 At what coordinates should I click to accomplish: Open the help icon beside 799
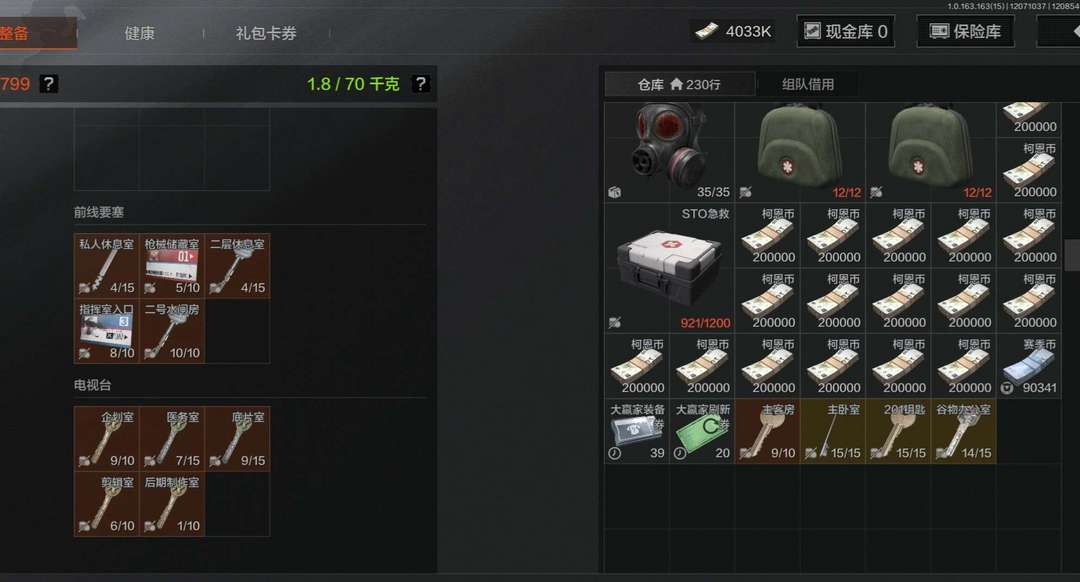point(48,84)
